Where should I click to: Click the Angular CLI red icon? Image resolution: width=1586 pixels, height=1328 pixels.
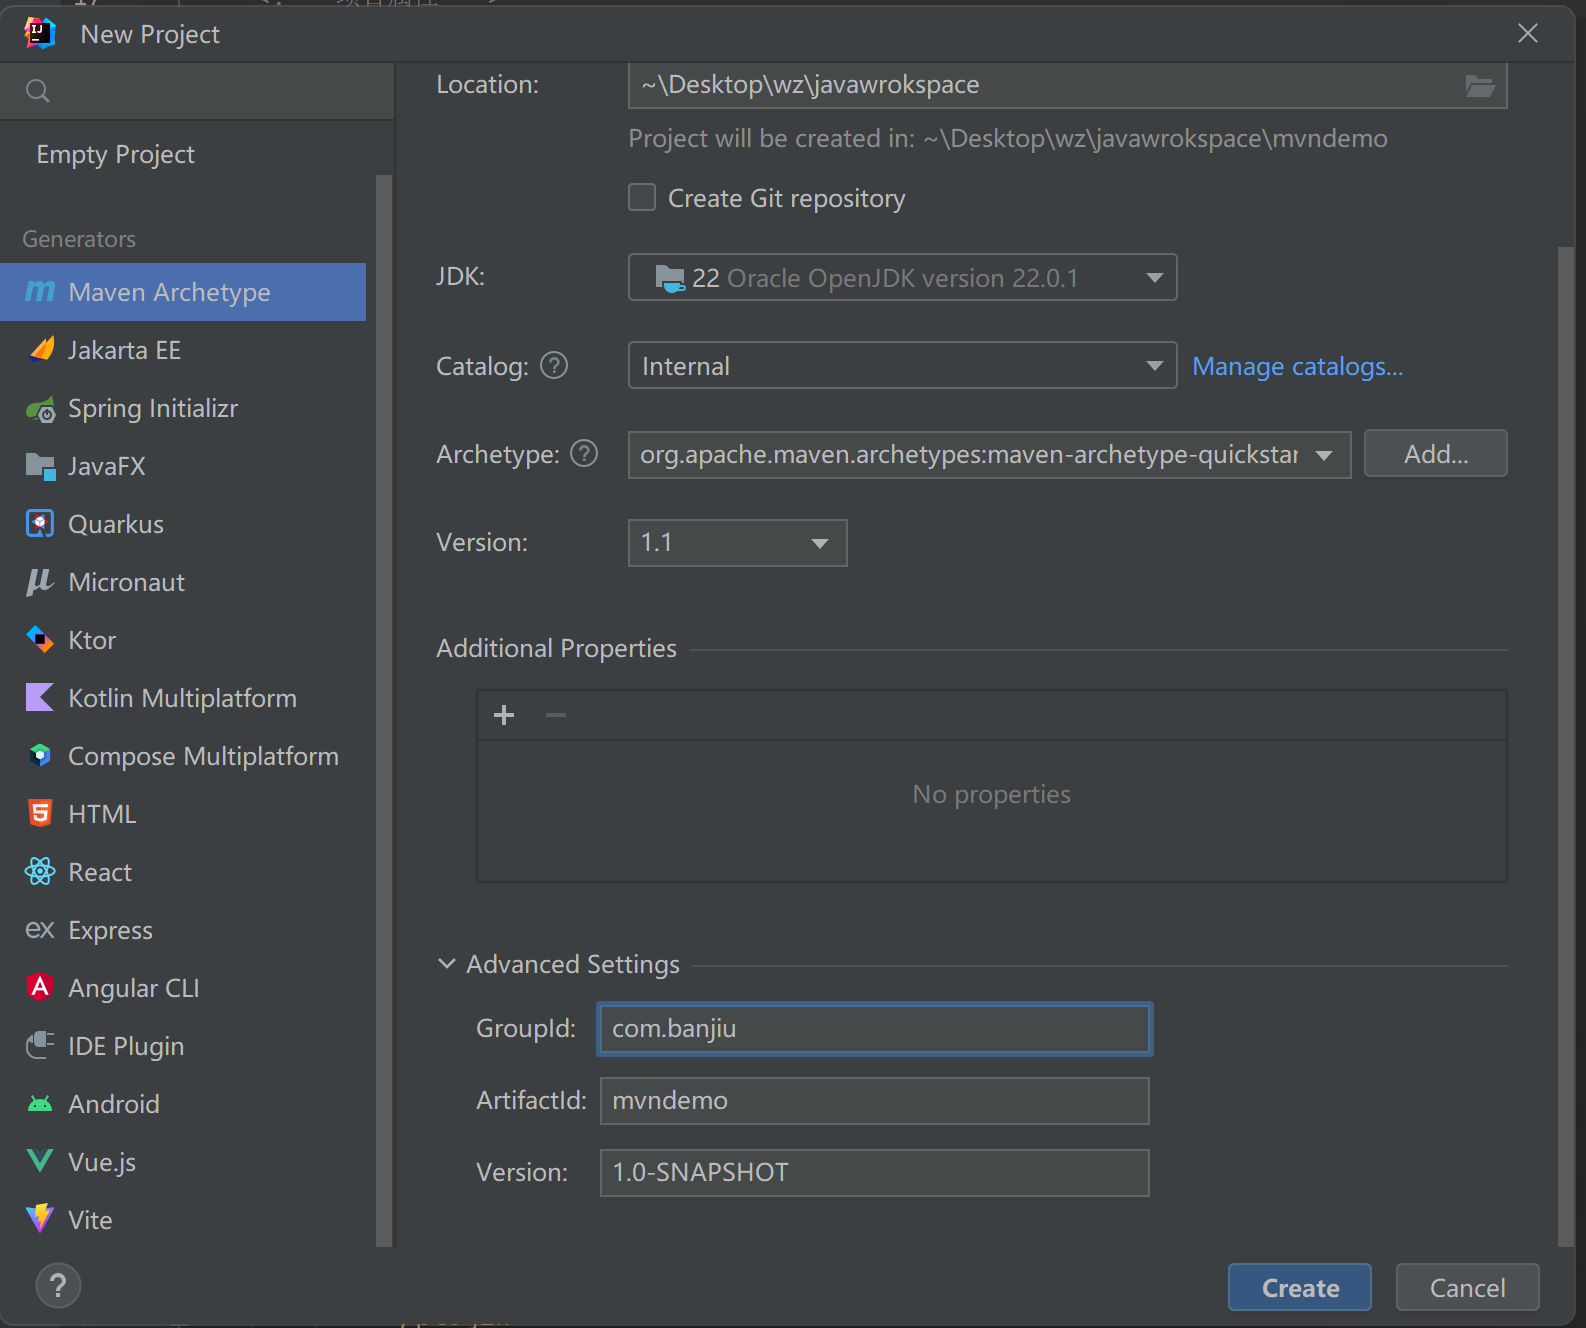[x=40, y=988]
